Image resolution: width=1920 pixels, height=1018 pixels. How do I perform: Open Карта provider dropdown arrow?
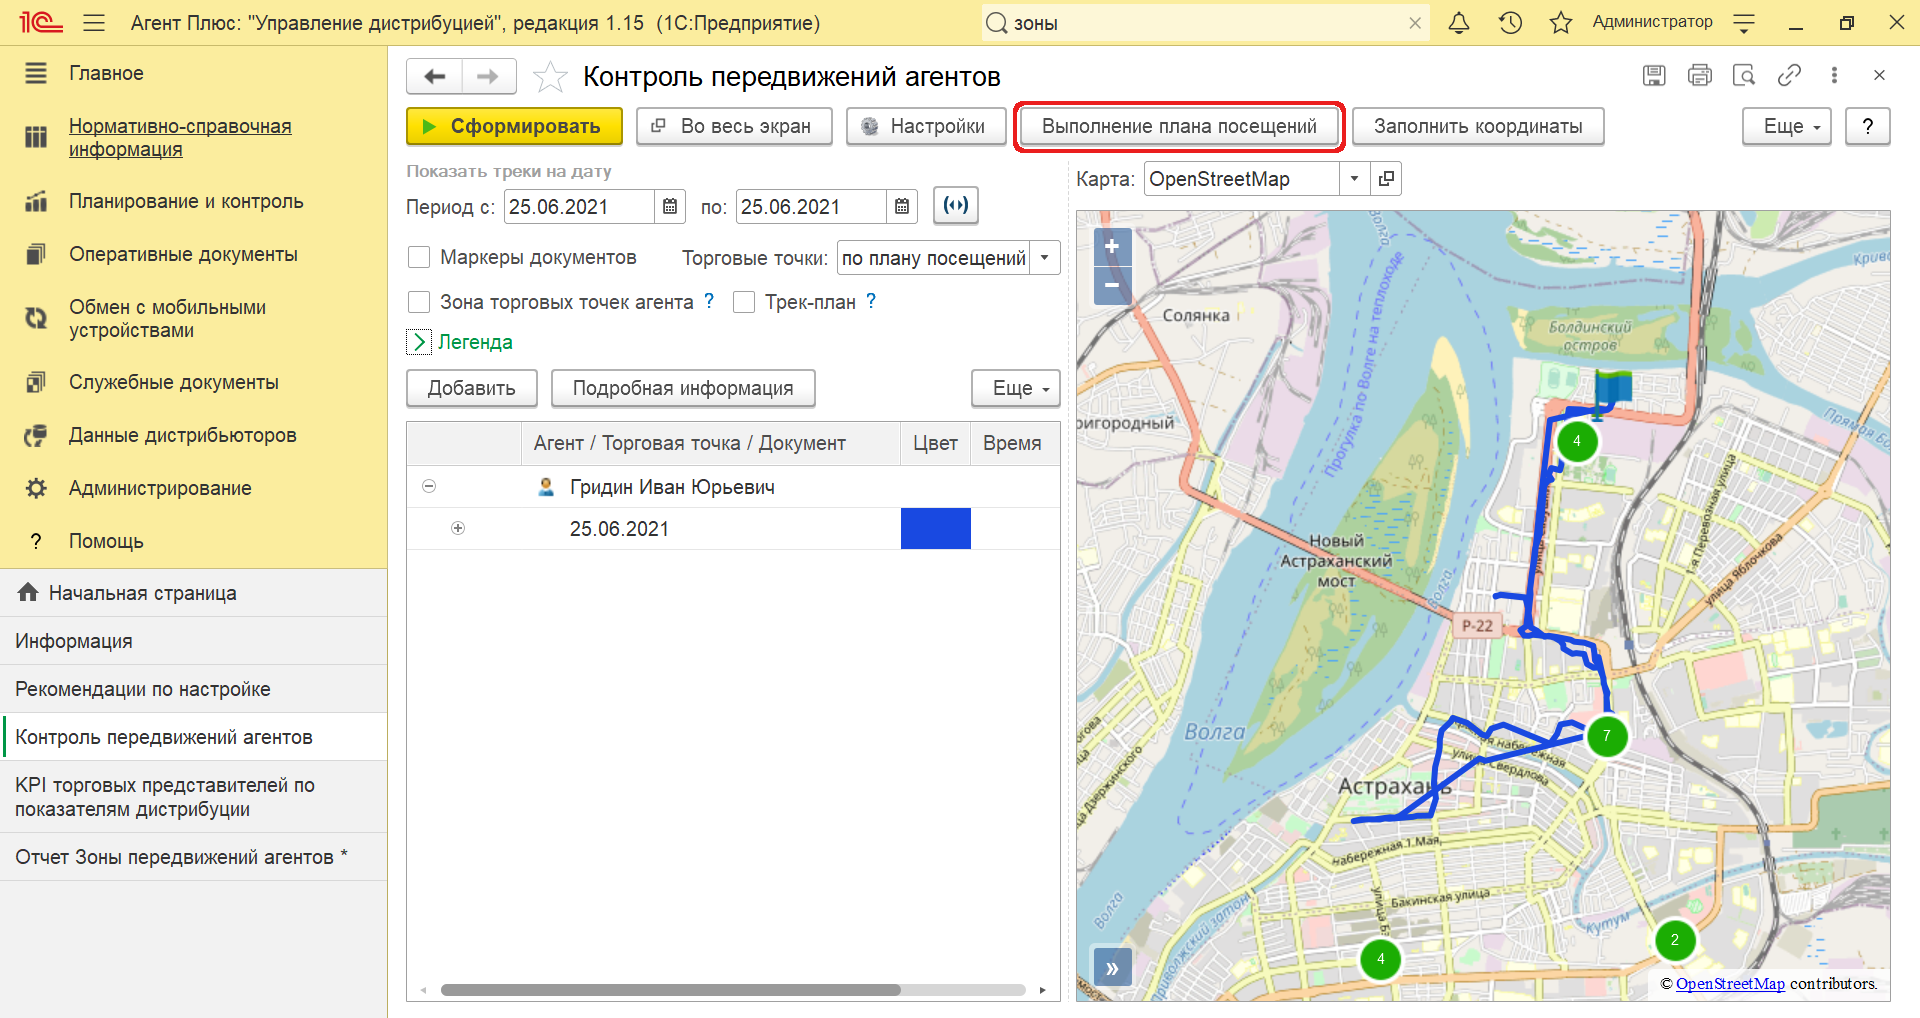pos(1354,179)
